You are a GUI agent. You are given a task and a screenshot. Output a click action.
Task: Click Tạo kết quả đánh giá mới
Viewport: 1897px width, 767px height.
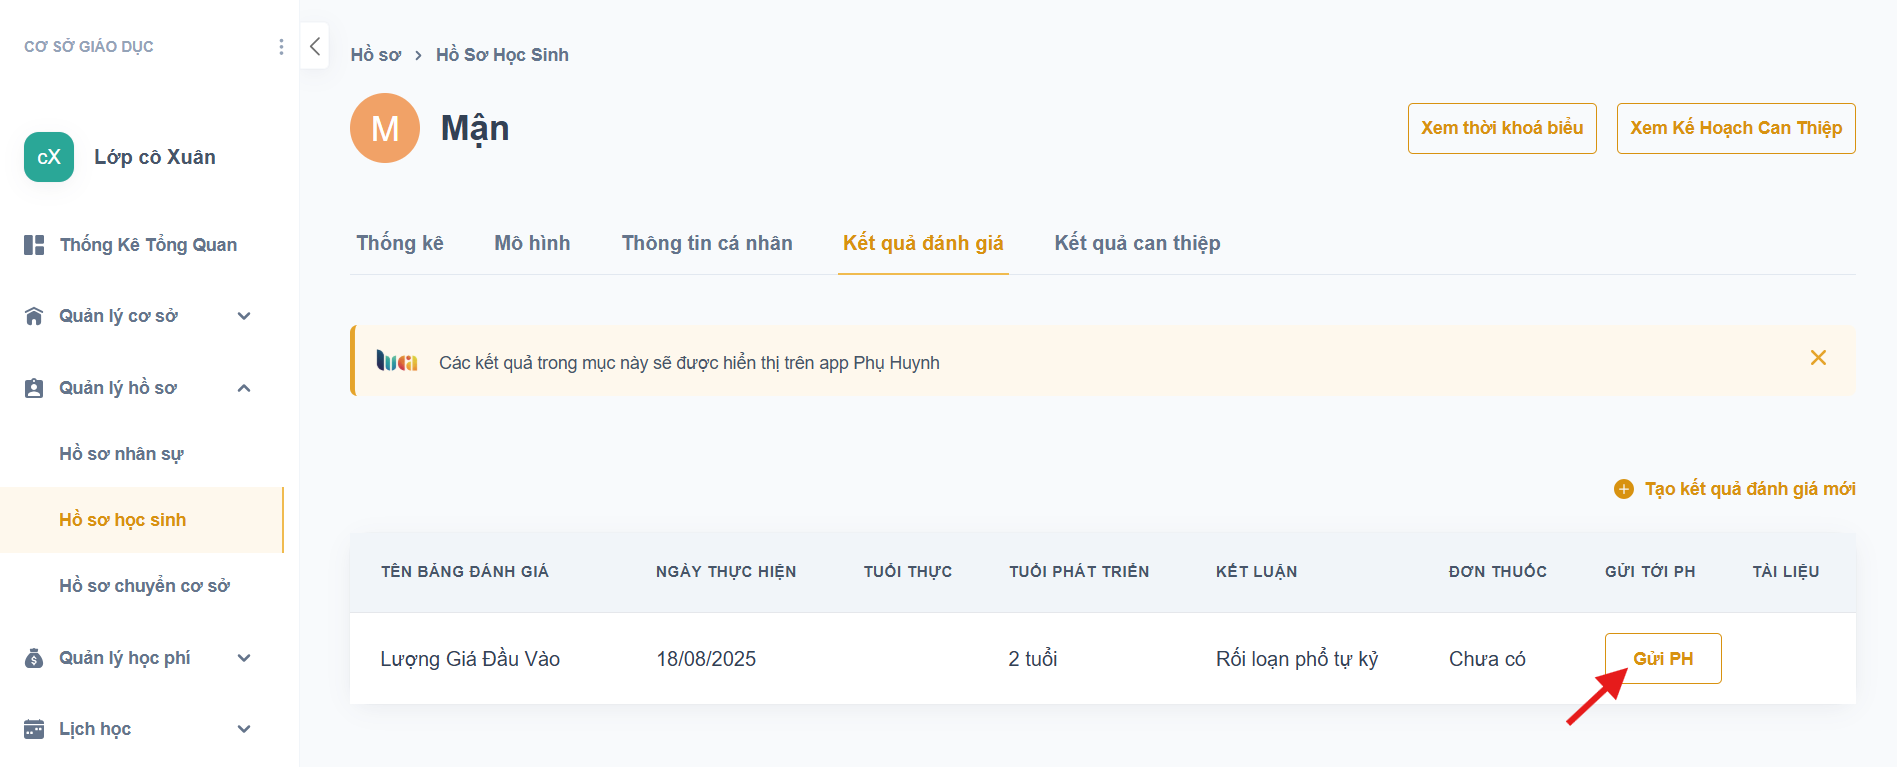[x=1735, y=489]
